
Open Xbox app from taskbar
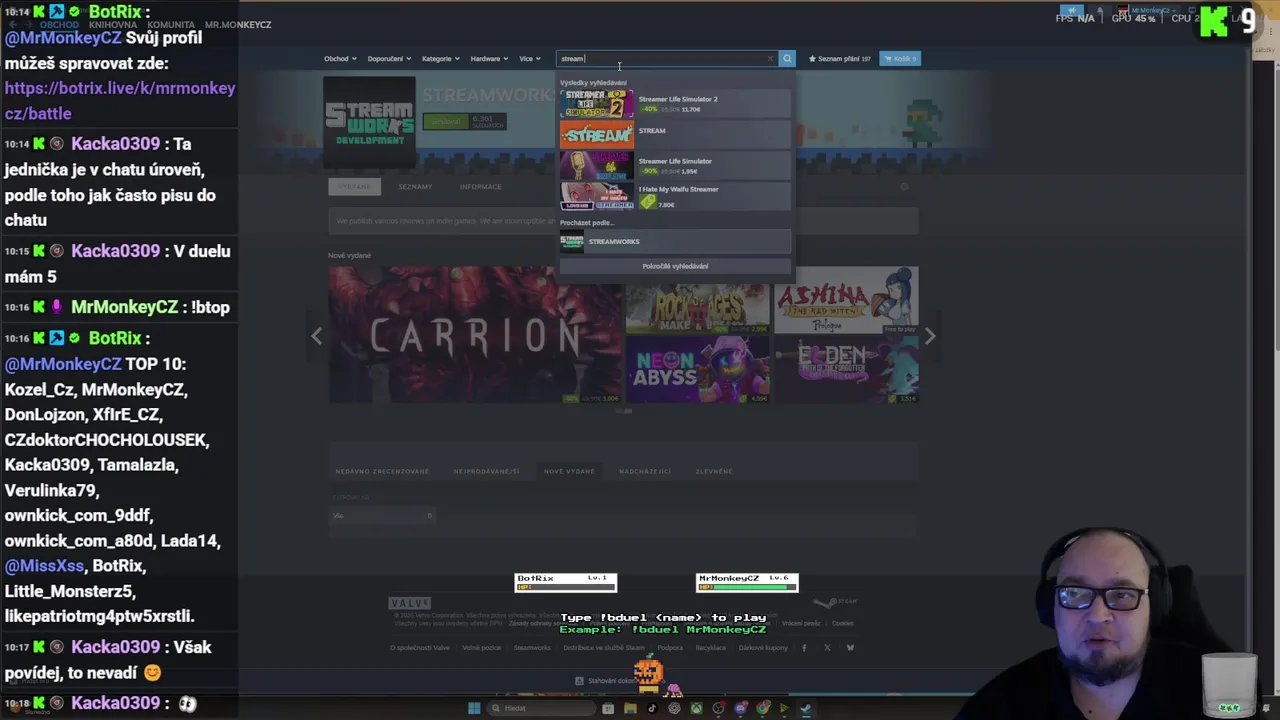pyautogui.click(x=696, y=708)
